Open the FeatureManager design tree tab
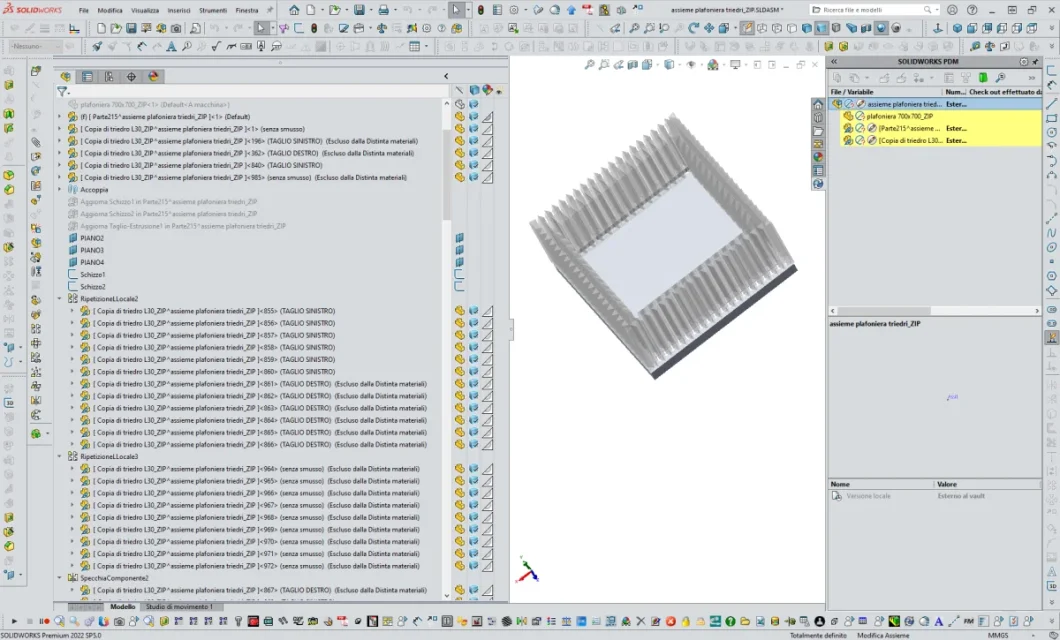This screenshot has width=1060, height=640. tap(66, 76)
